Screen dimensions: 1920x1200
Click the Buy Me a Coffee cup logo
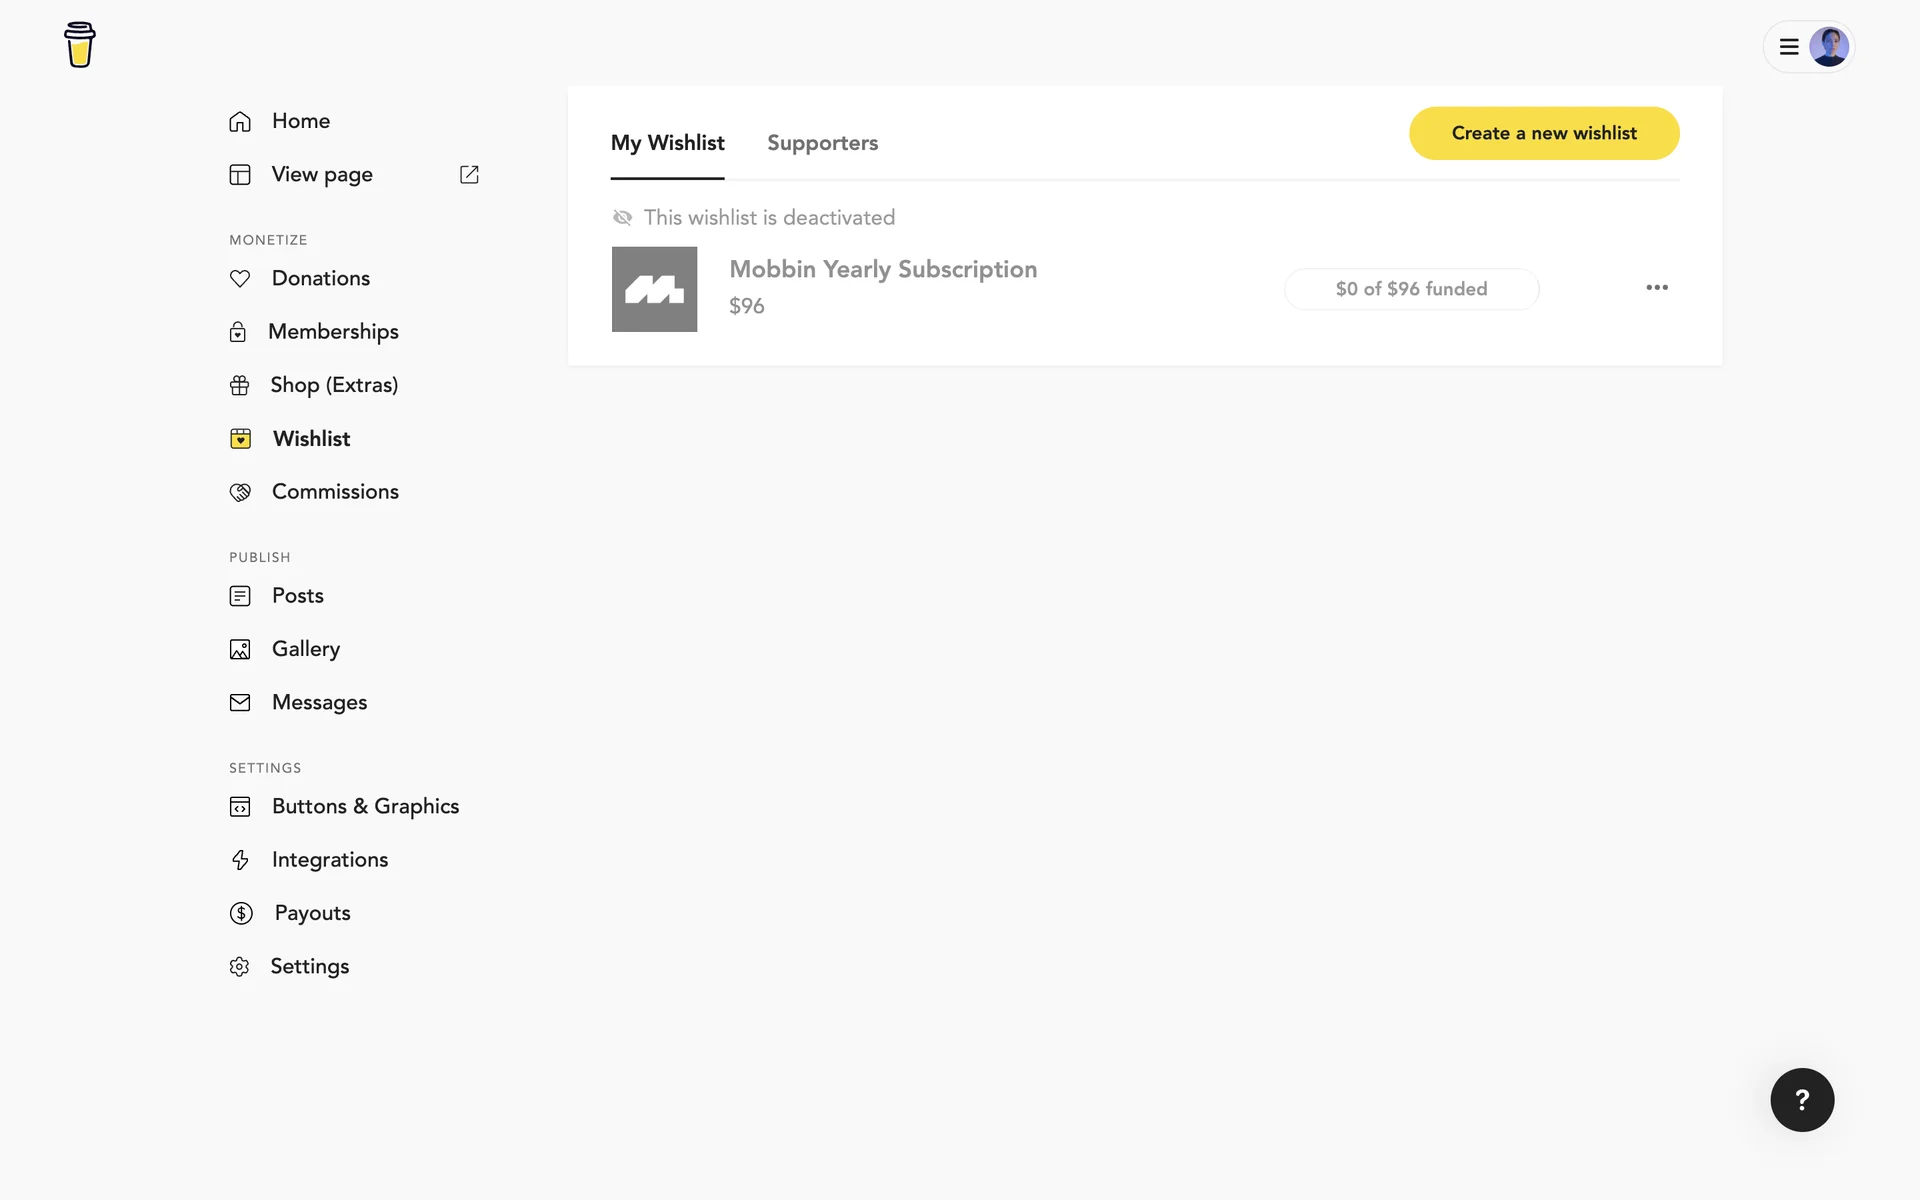point(79,45)
